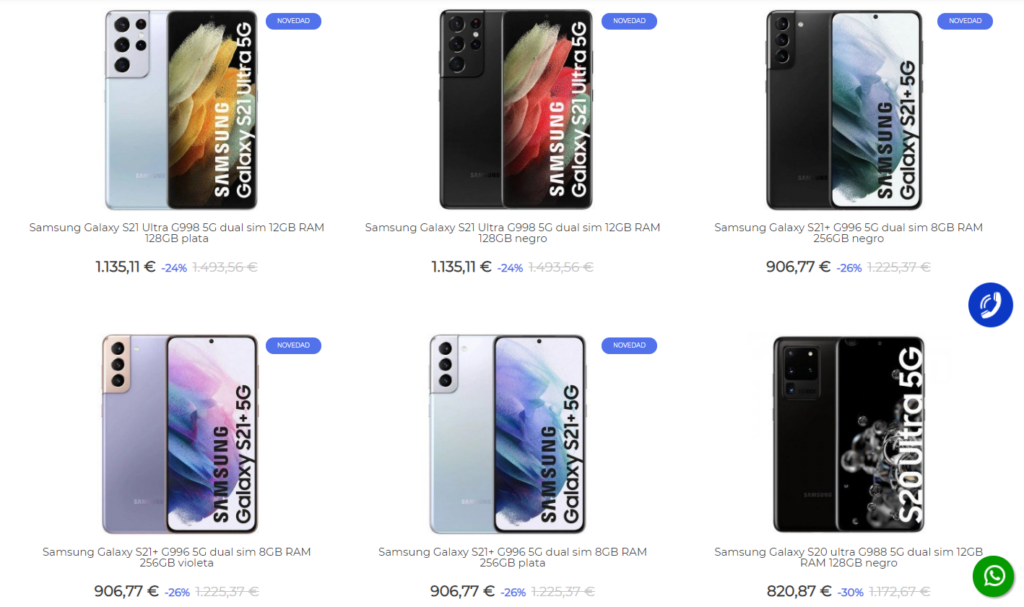The height and width of the screenshot is (607, 1024).
Task: Open the green WhatsApp chat icon
Action: [x=991, y=576]
